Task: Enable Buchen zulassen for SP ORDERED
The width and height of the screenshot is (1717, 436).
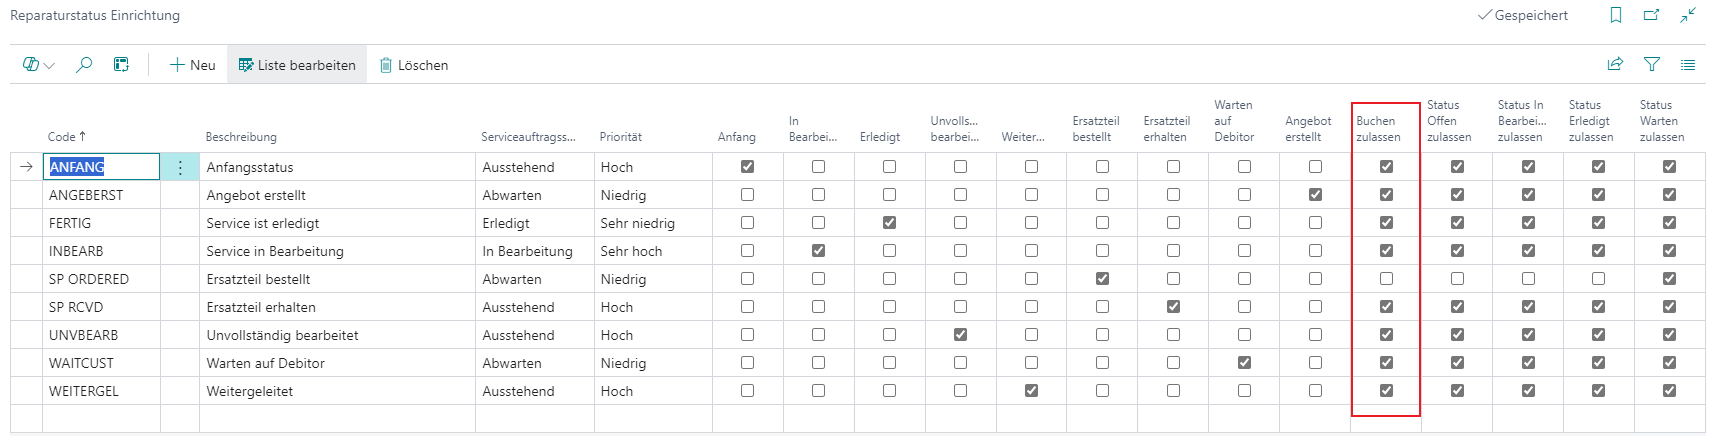Action: click(x=1386, y=279)
